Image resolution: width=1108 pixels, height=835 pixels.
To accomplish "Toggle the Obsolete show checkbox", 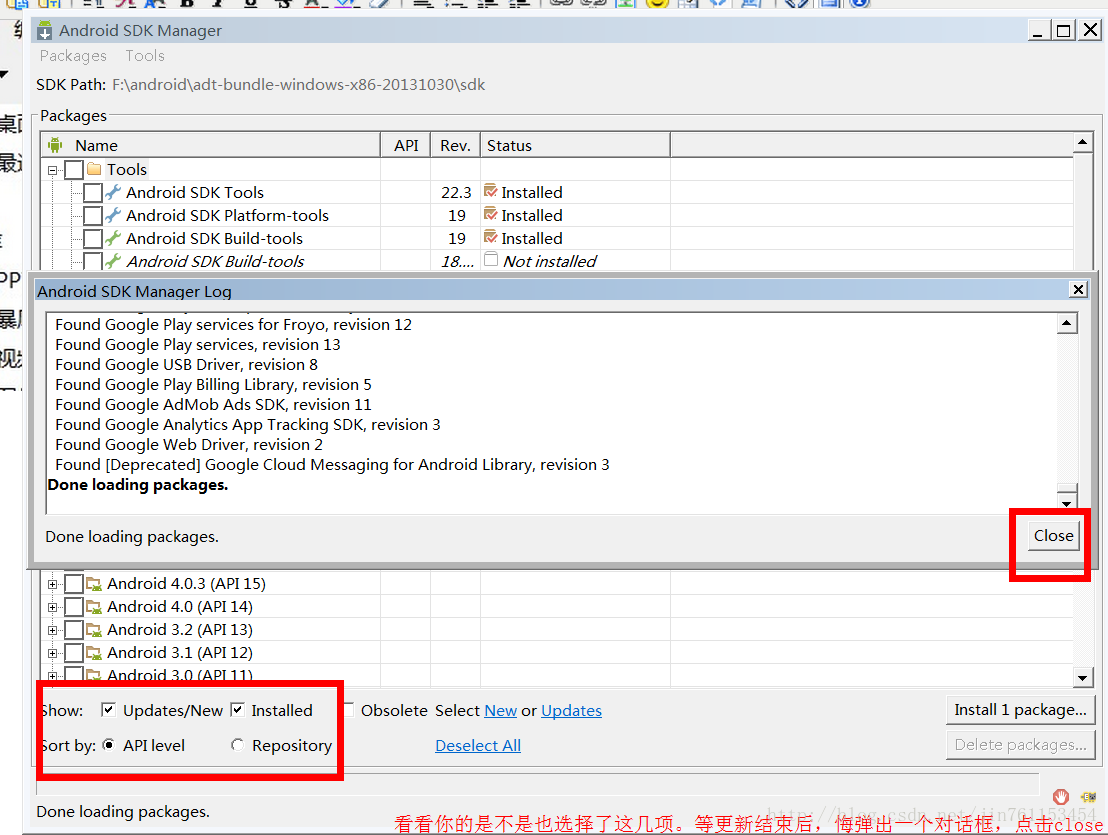I will pyautogui.click(x=349, y=710).
